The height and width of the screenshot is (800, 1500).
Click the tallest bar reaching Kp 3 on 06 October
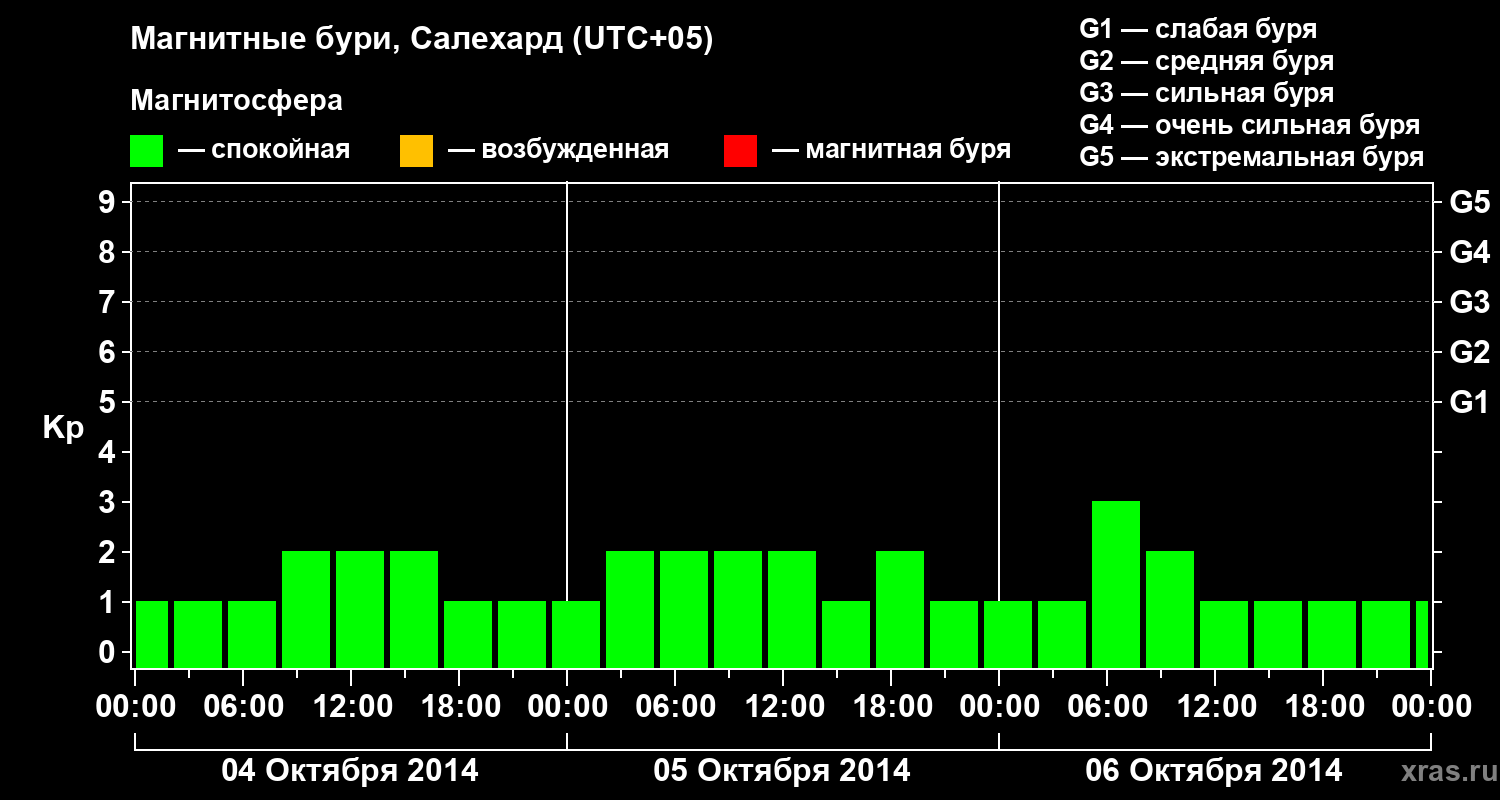click(x=1116, y=585)
